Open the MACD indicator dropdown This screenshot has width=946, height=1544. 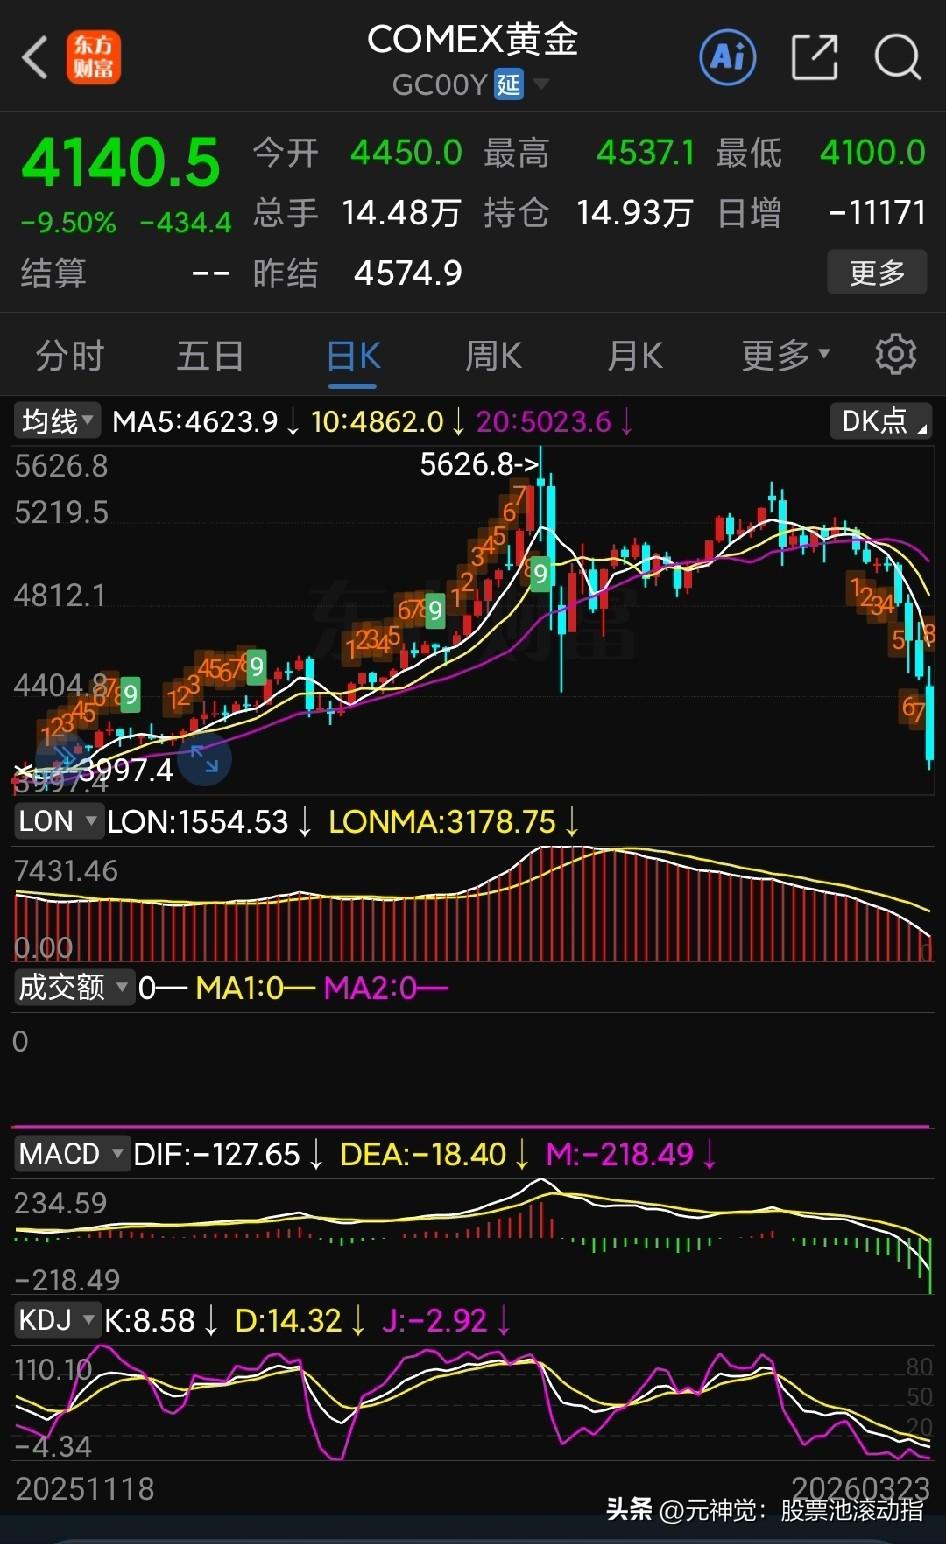coord(71,1154)
